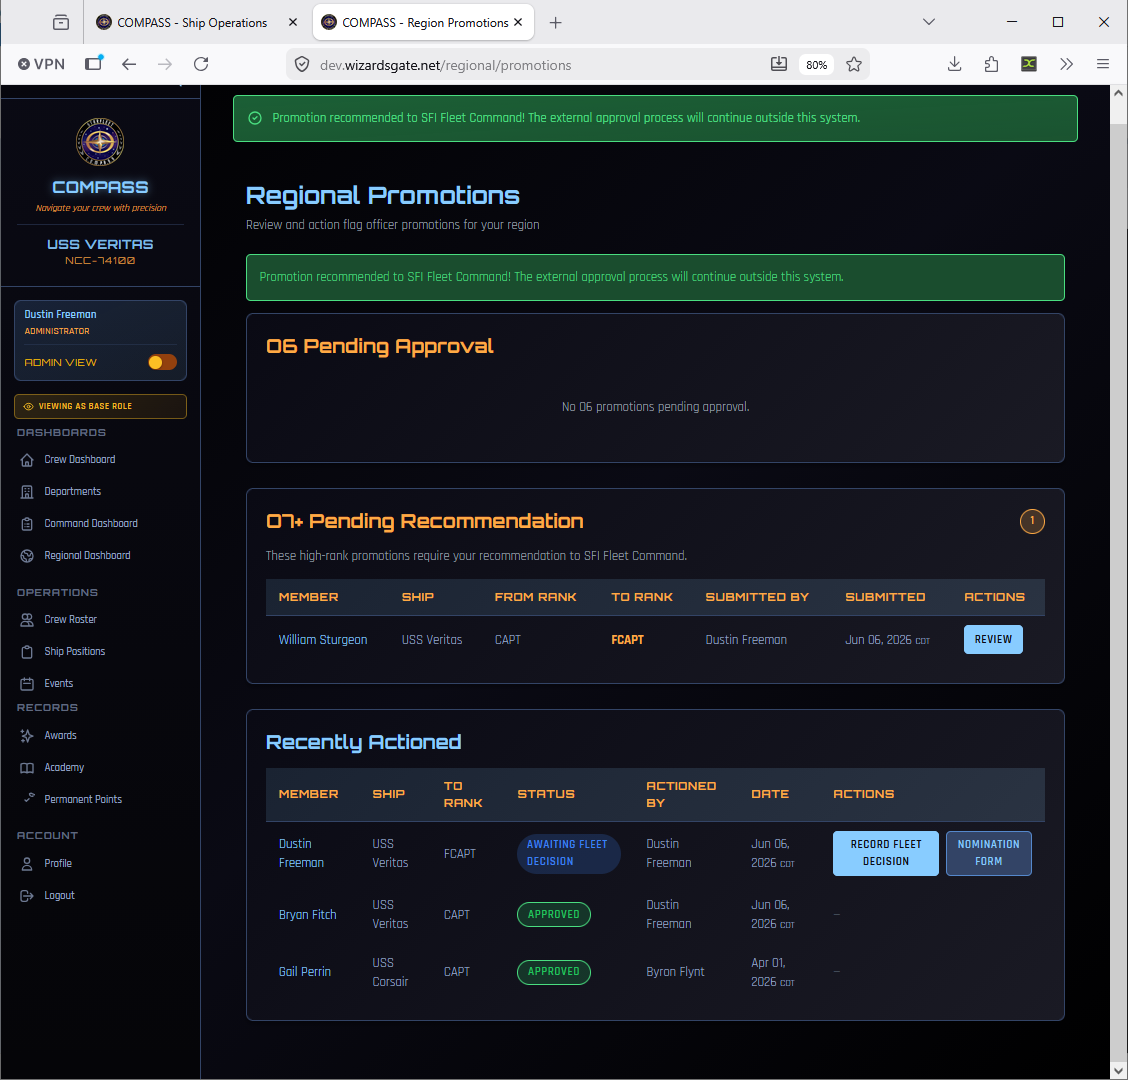Go back with the browser back arrow
This screenshot has width=1128, height=1080.
coord(129,64)
